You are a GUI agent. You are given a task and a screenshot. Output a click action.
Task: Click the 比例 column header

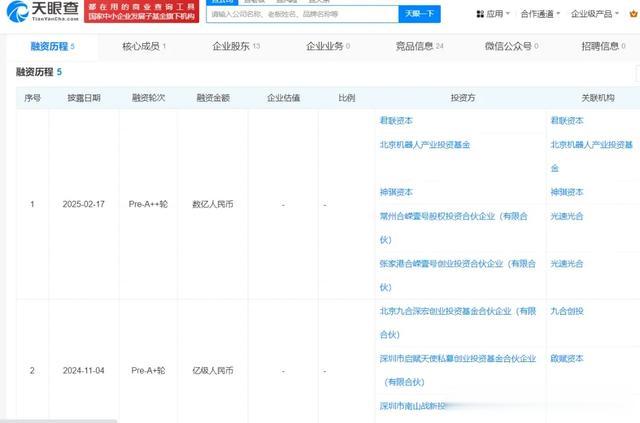(x=347, y=98)
